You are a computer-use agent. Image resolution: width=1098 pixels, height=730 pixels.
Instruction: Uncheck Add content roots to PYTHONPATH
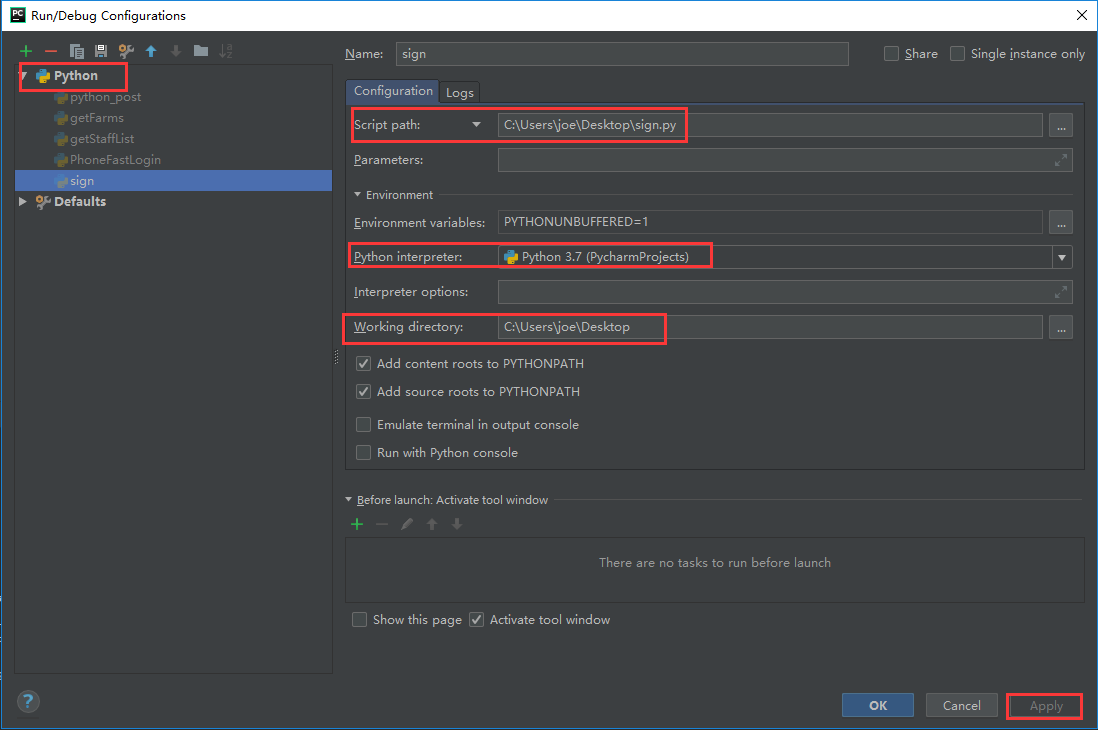363,364
